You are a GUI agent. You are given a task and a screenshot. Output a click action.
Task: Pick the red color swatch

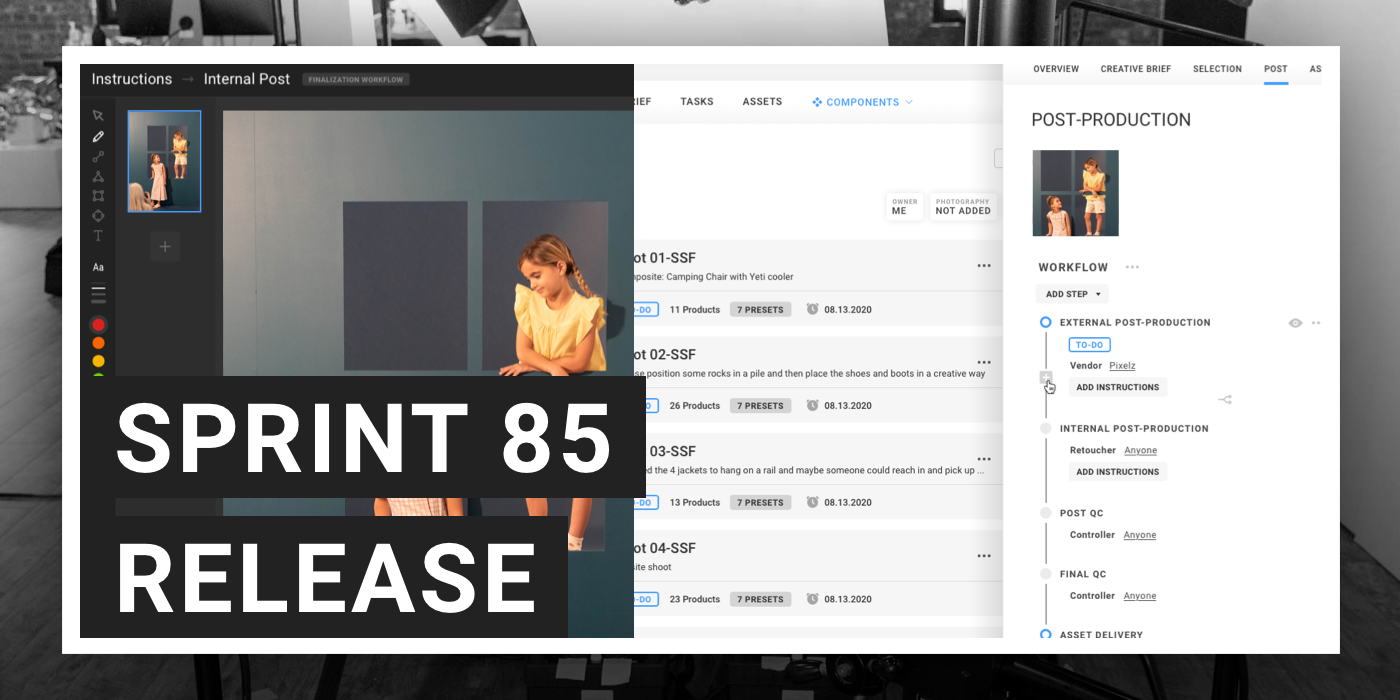98,325
